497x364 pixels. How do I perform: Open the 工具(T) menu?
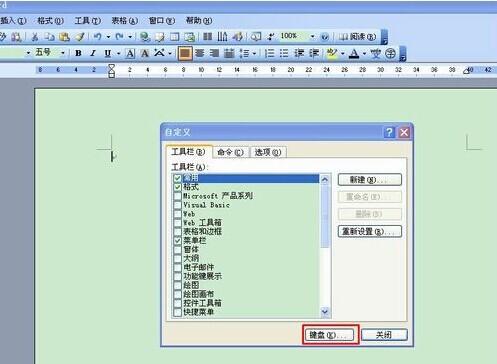point(87,21)
